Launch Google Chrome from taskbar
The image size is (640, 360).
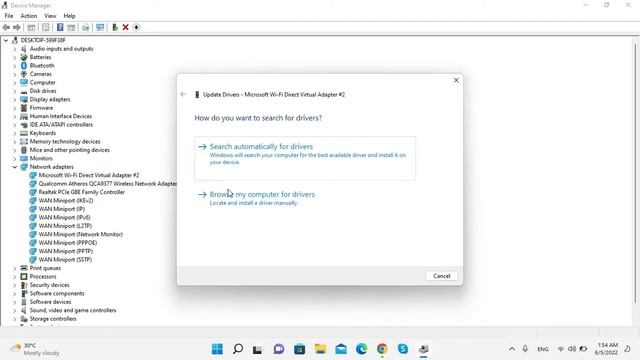click(382, 349)
